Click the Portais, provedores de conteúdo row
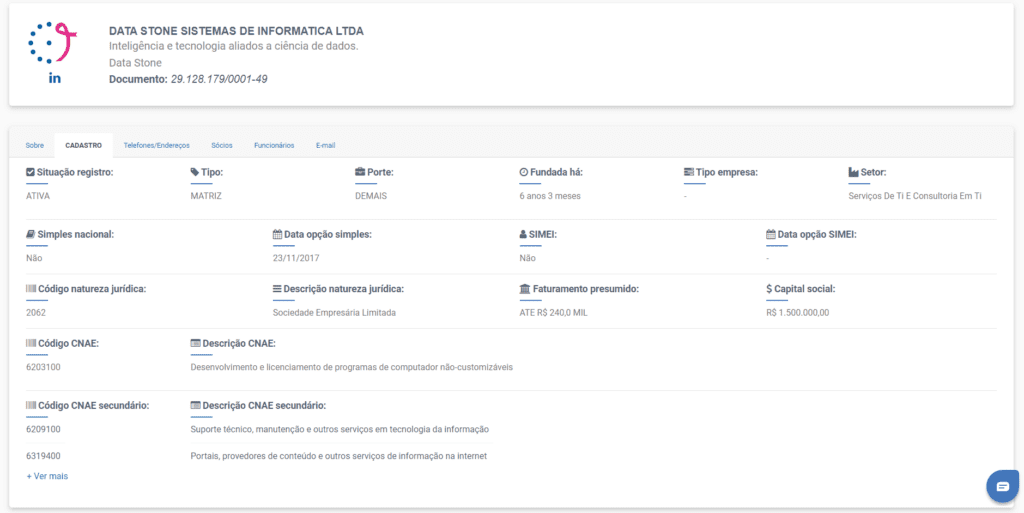 coord(339,456)
